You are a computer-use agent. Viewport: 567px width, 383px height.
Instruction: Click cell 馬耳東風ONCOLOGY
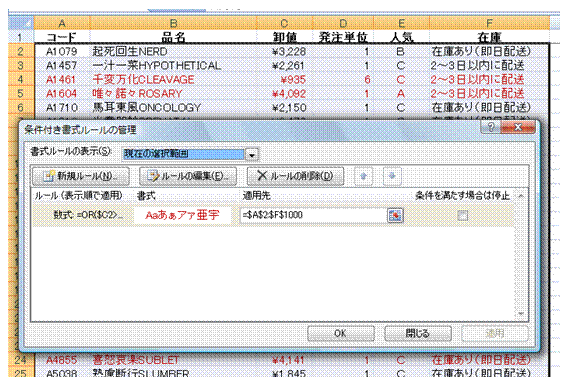(174, 108)
